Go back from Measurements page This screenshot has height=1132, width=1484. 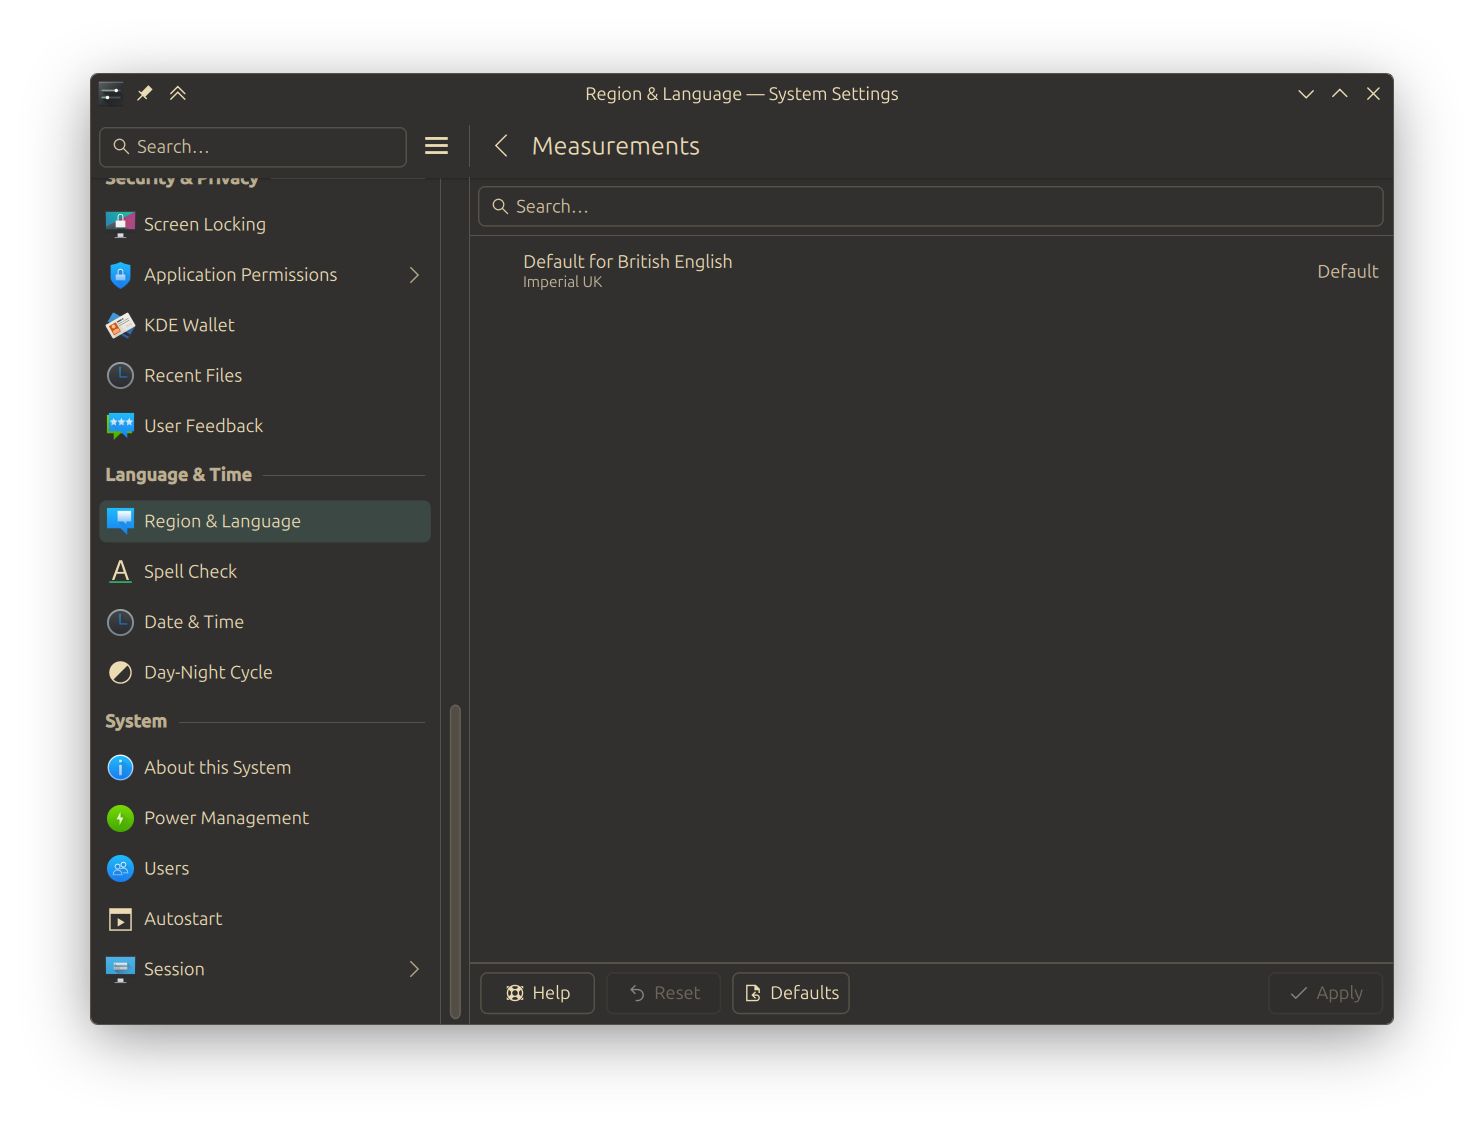click(501, 146)
